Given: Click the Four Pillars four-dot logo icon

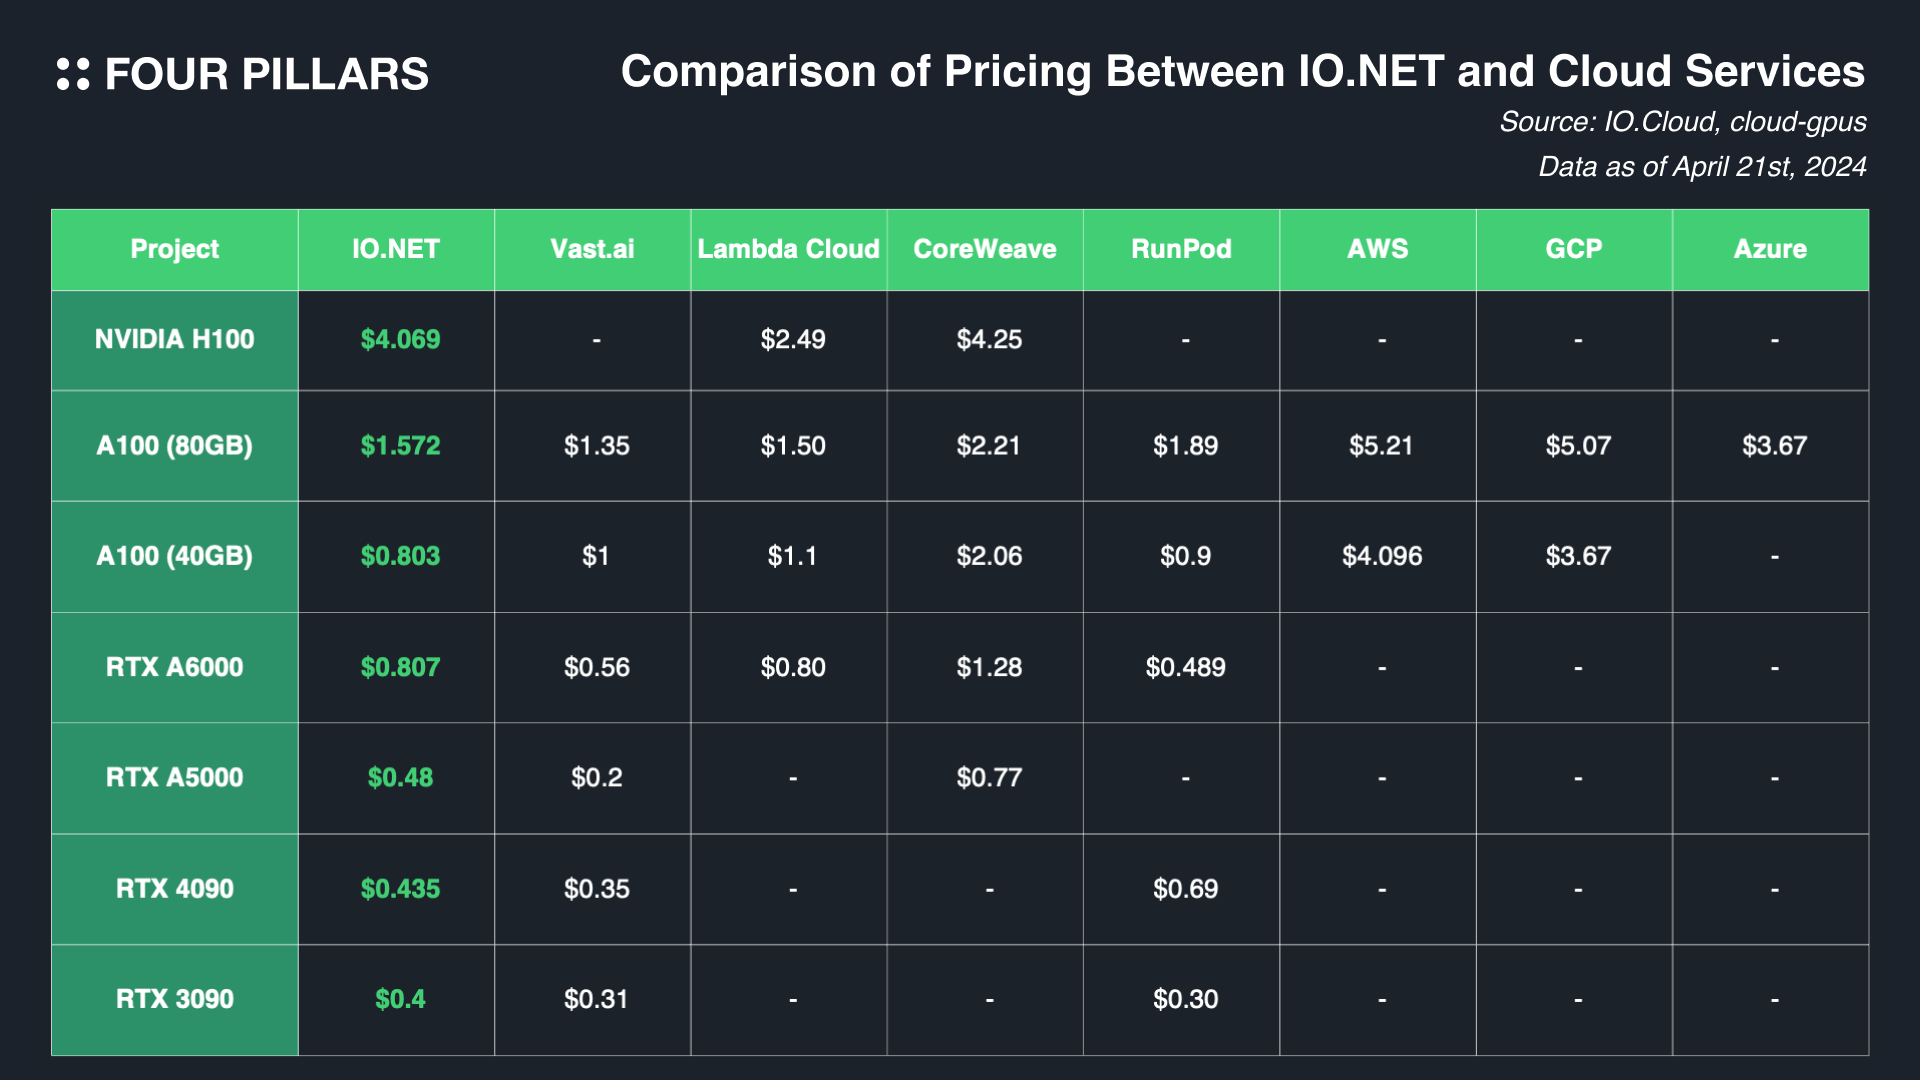Looking at the screenshot, I should (x=73, y=74).
